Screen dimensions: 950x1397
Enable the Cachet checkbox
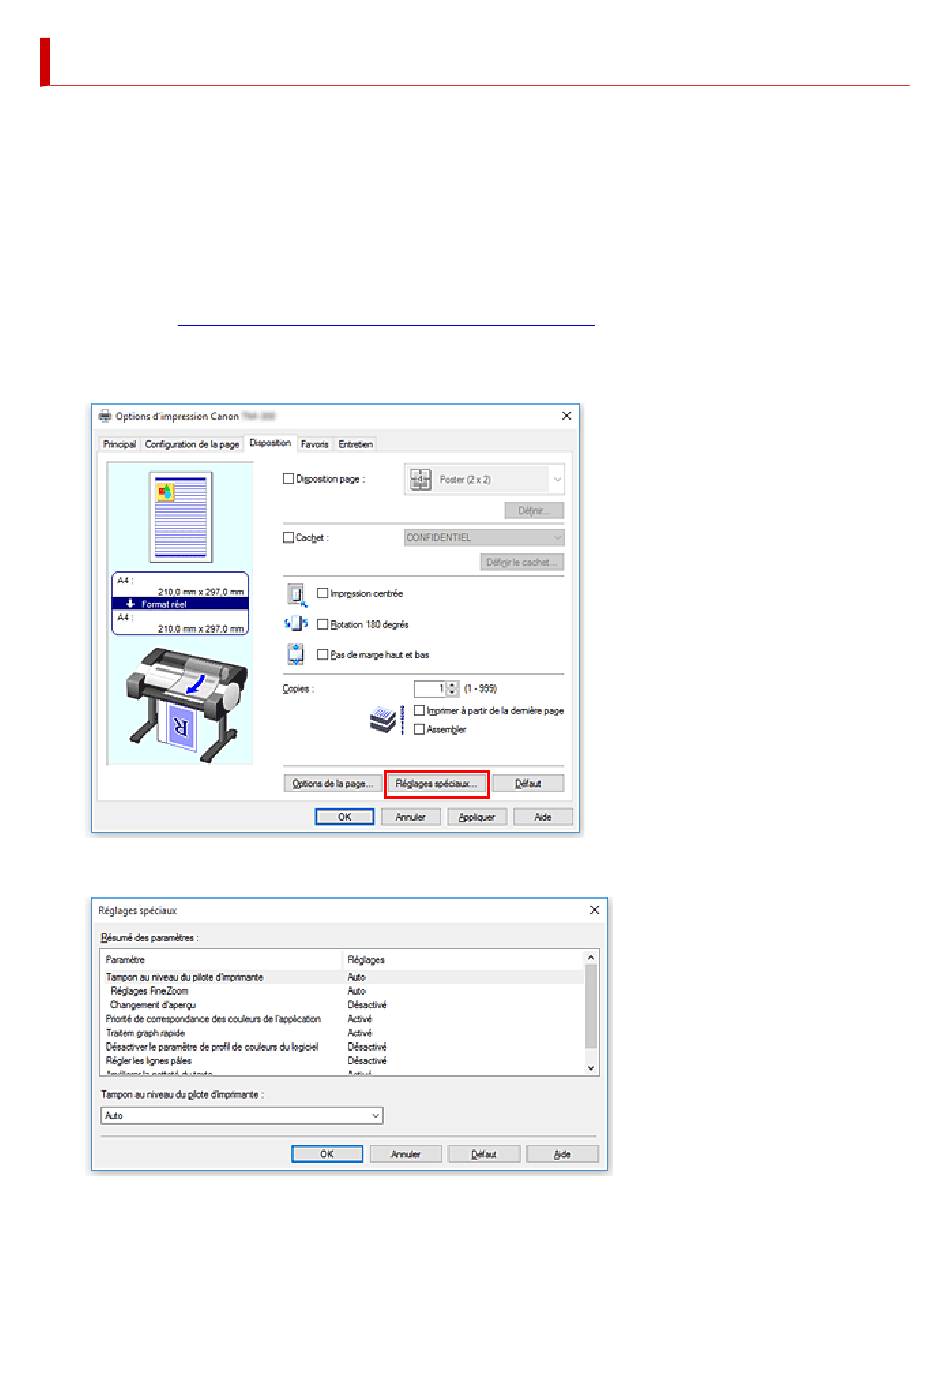[x=289, y=538]
